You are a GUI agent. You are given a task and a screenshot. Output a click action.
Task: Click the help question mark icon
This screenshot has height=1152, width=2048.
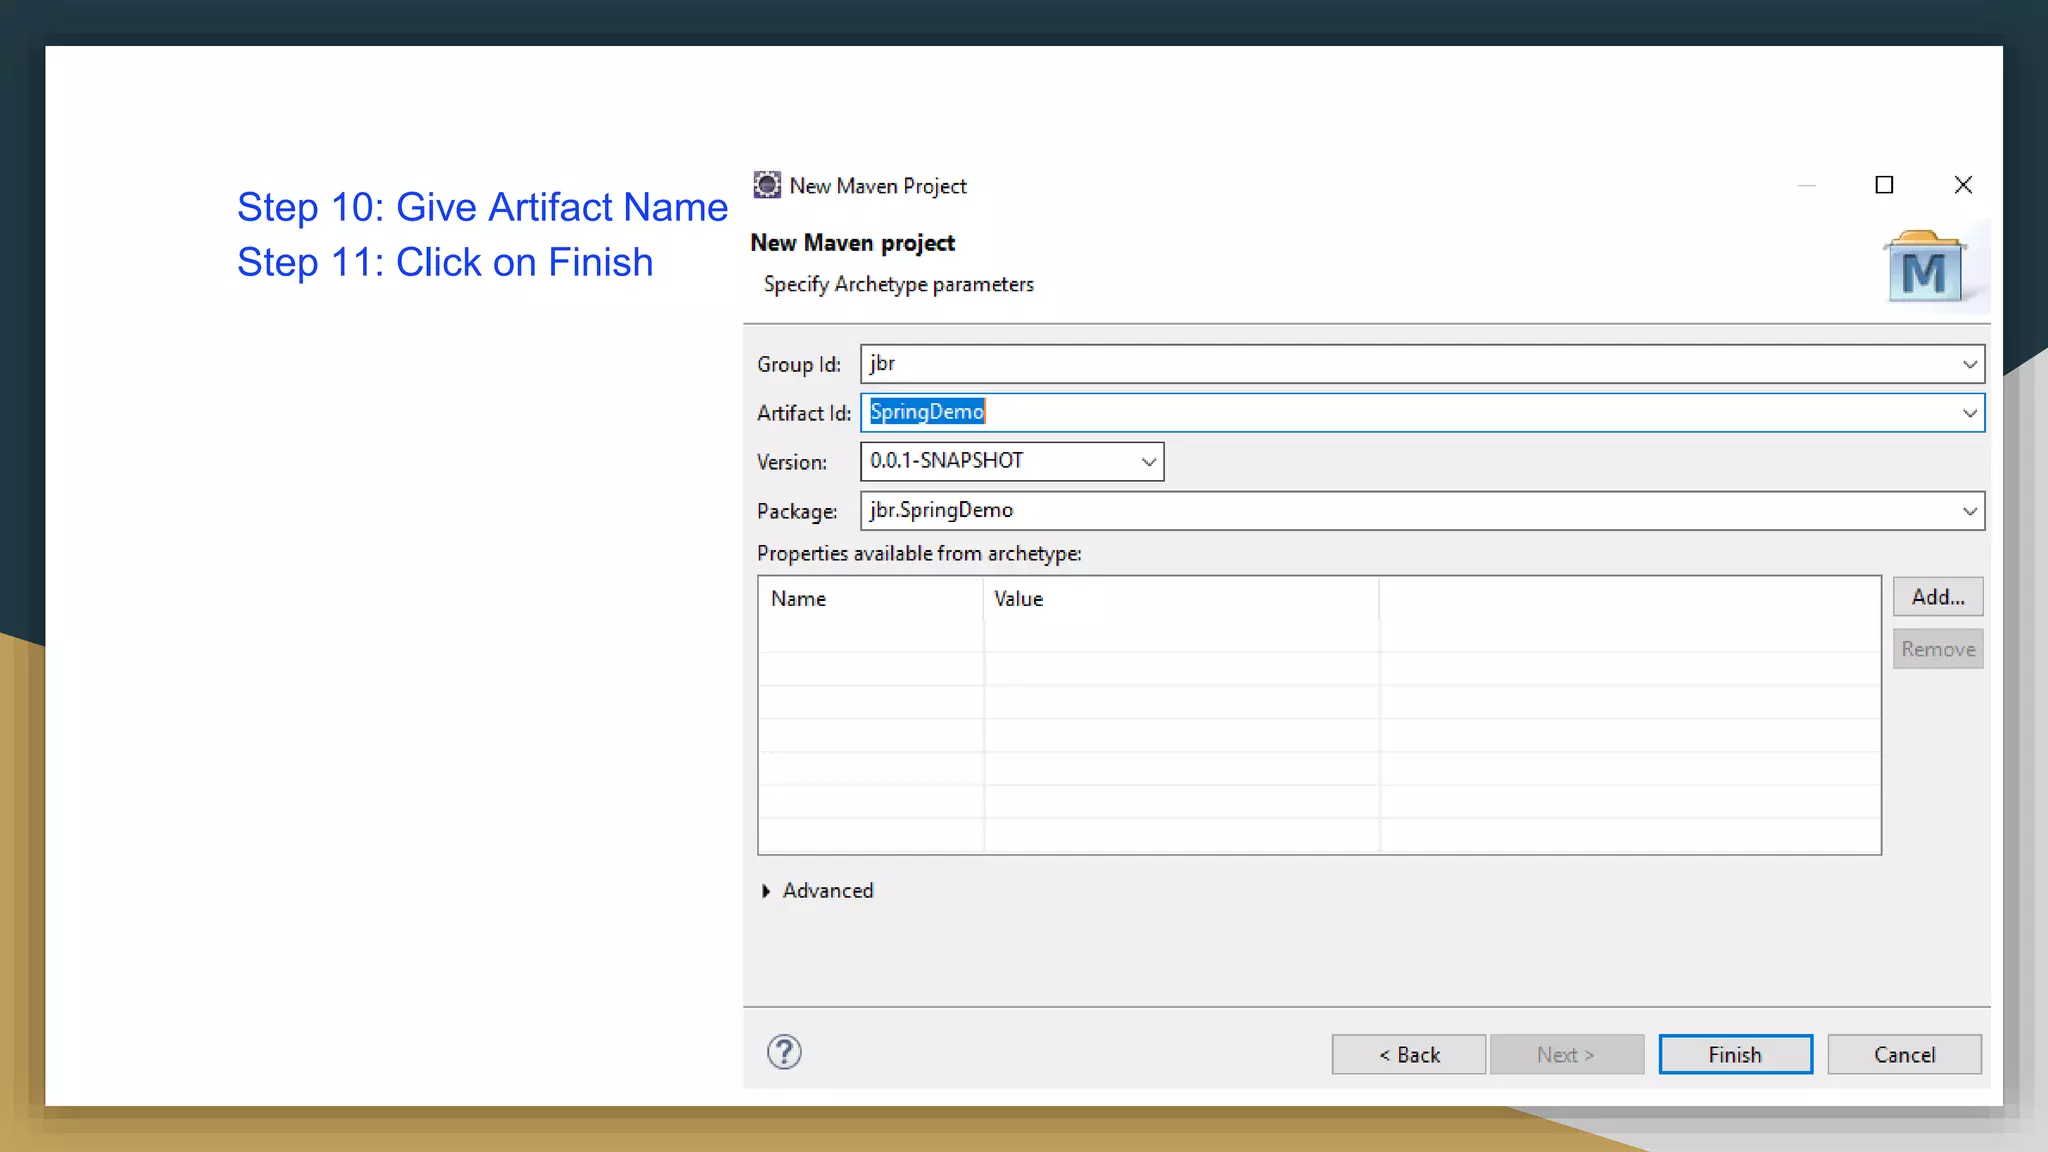pos(784,1052)
